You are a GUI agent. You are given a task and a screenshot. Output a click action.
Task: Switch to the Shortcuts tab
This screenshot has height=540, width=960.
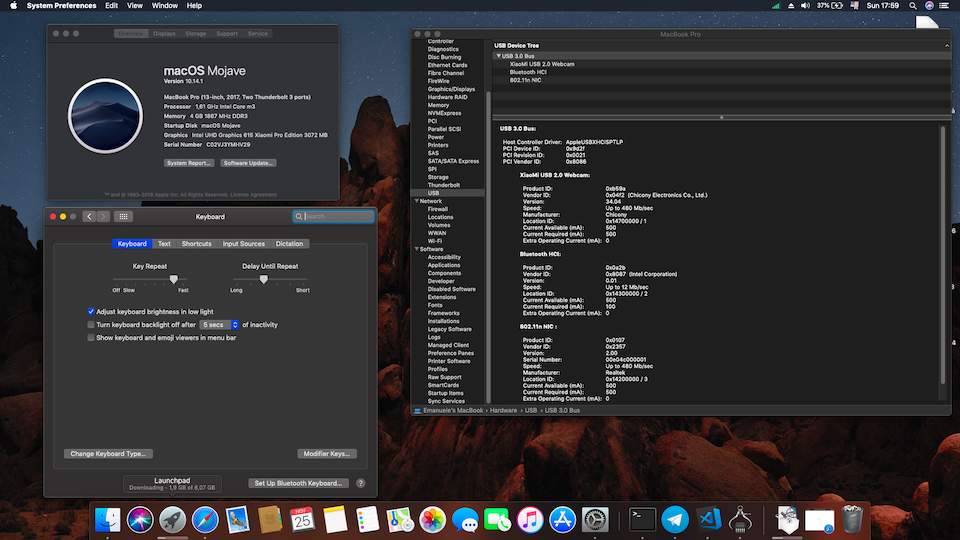pos(196,244)
